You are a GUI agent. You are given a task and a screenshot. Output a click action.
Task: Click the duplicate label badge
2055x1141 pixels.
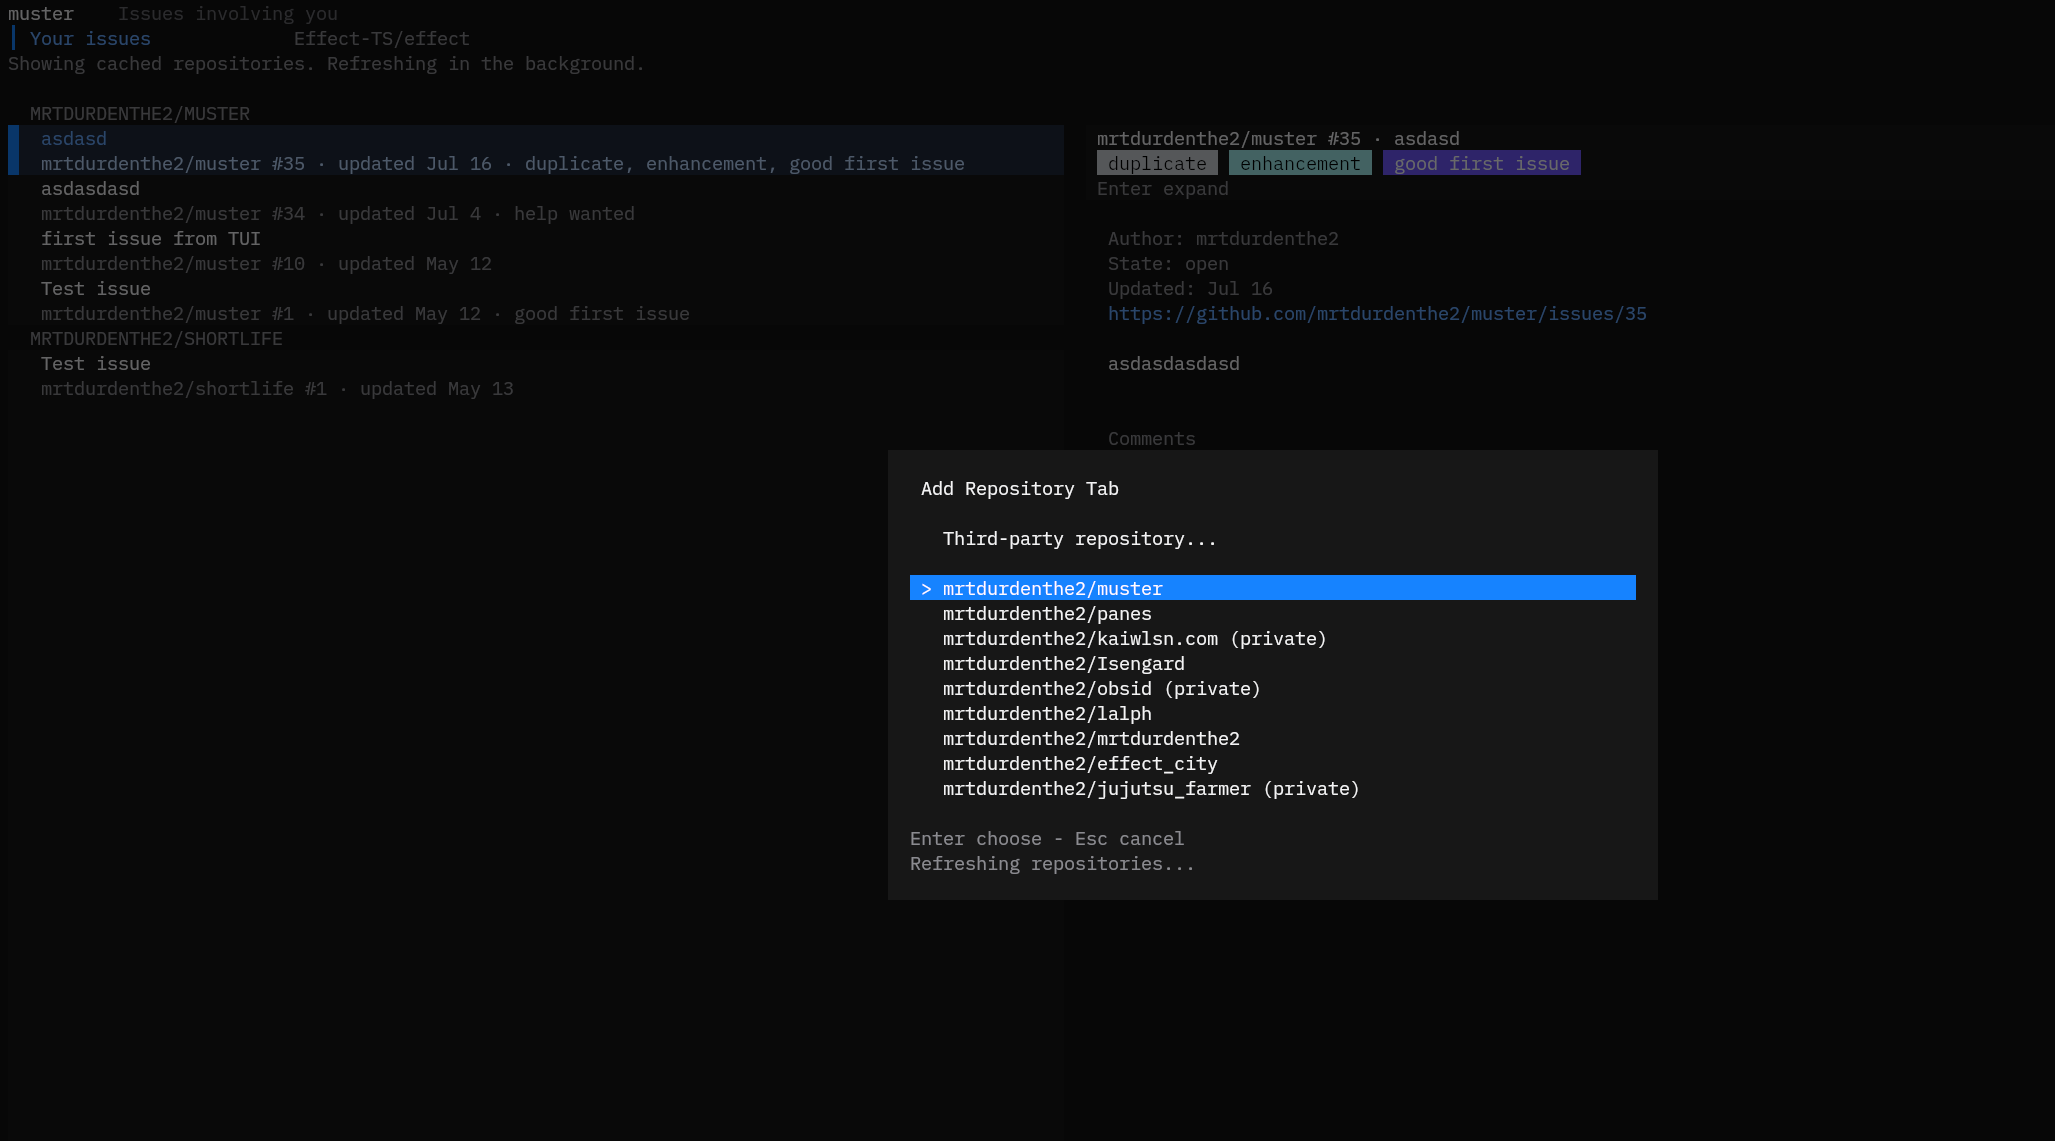pyautogui.click(x=1157, y=164)
